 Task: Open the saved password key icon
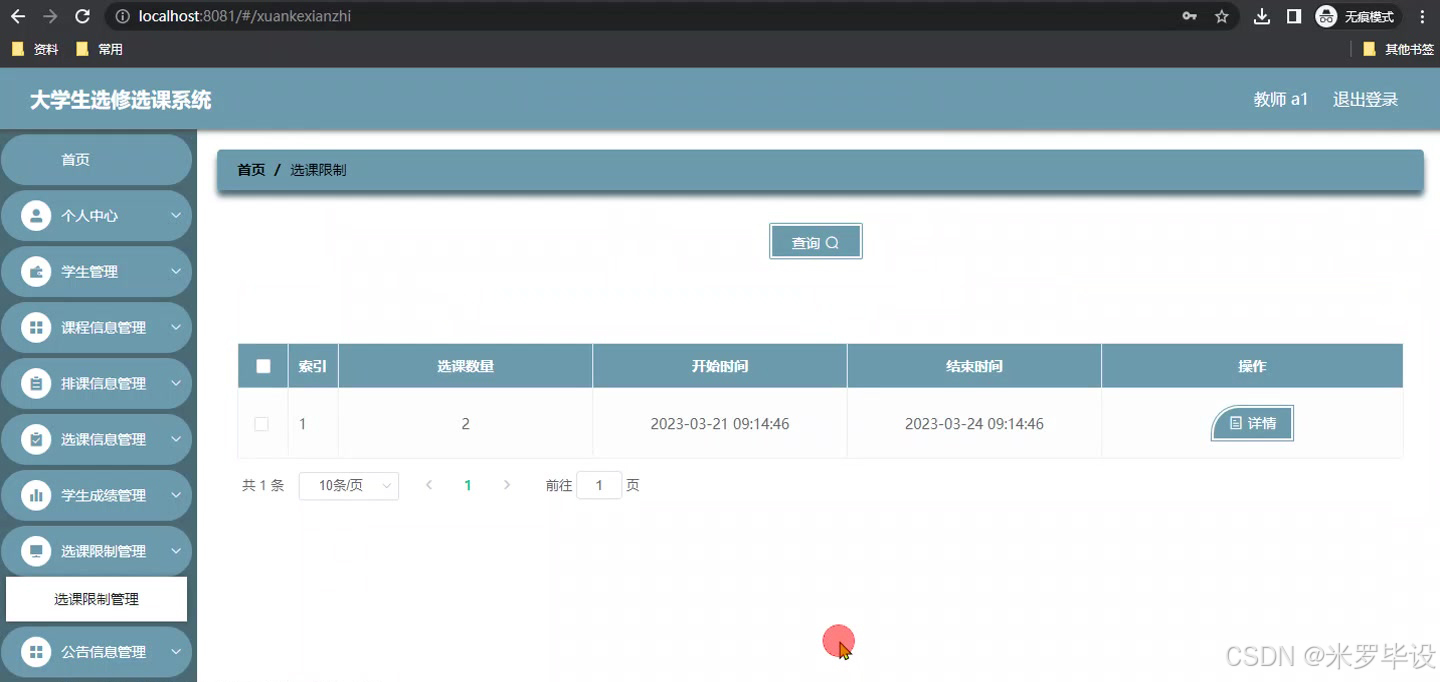pos(1190,16)
